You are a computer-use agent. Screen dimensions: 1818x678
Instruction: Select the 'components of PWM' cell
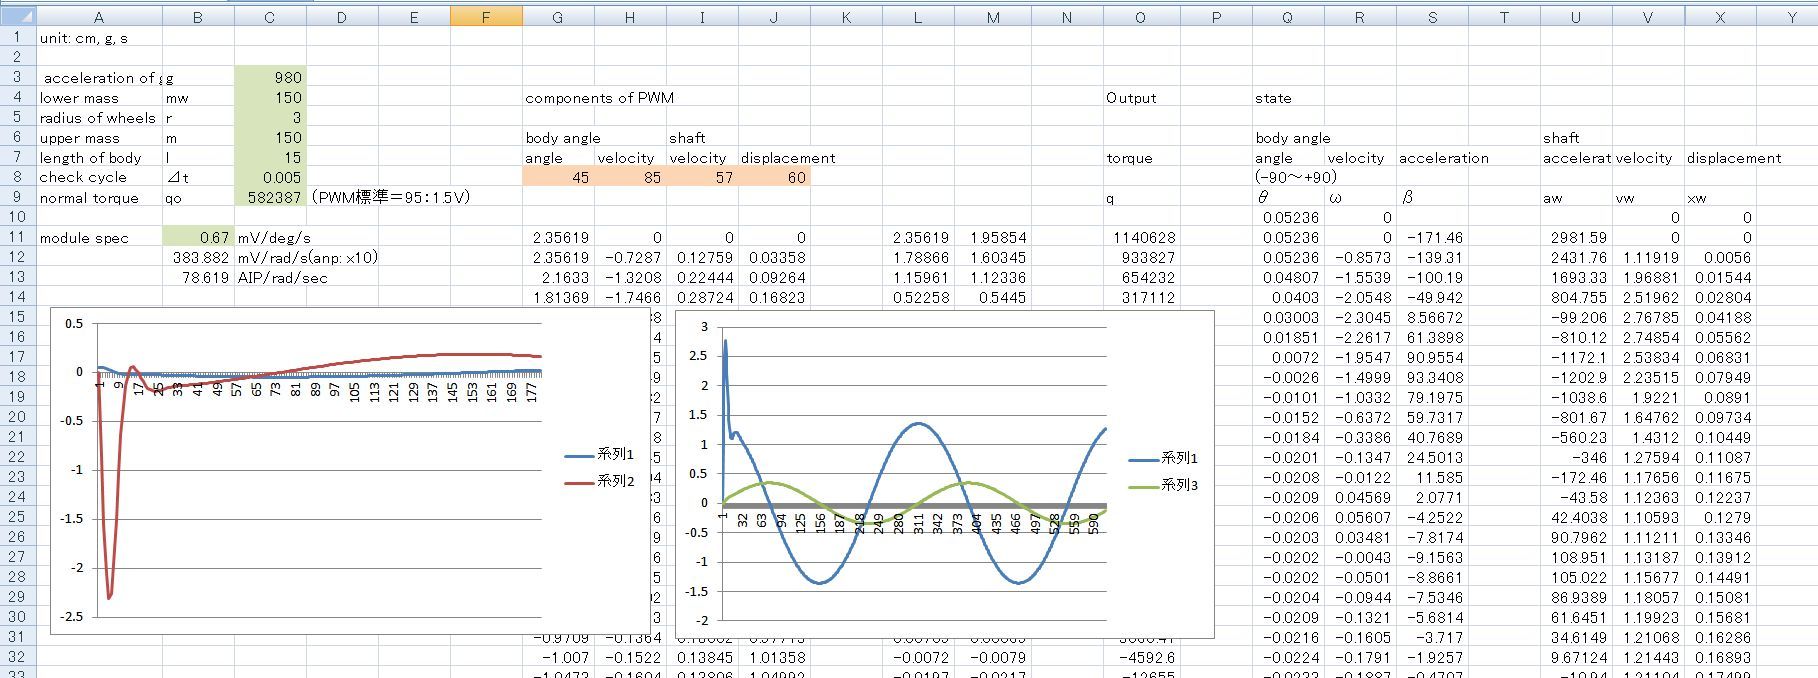tap(599, 97)
